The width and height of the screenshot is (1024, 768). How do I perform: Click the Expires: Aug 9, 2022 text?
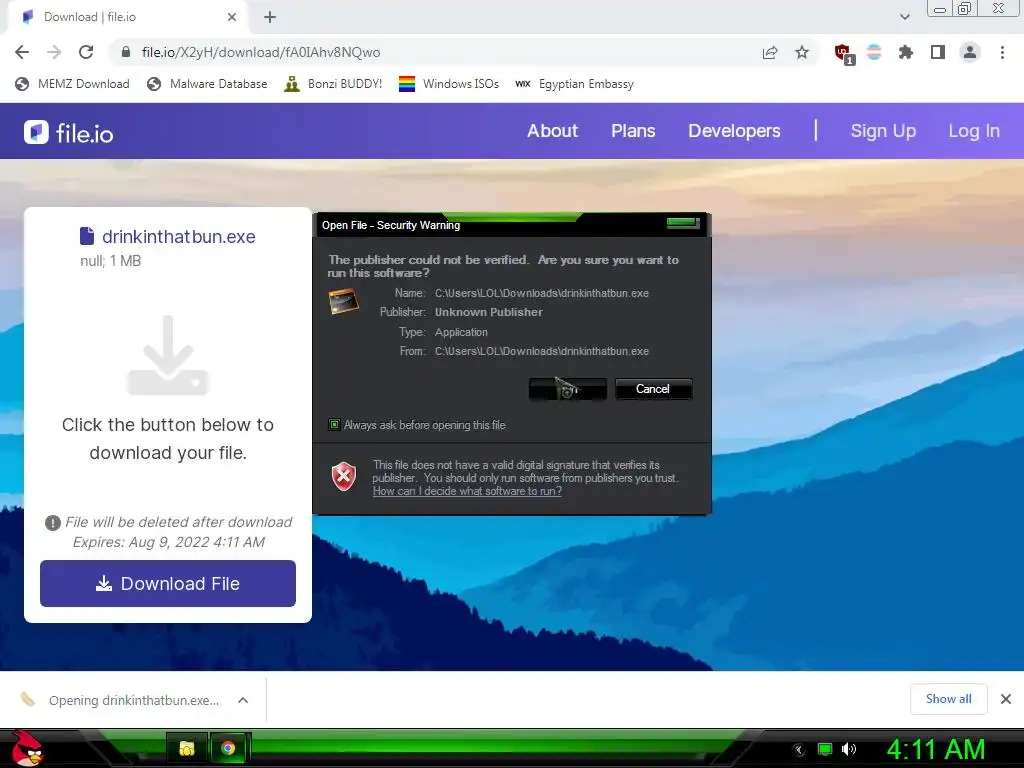point(168,542)
